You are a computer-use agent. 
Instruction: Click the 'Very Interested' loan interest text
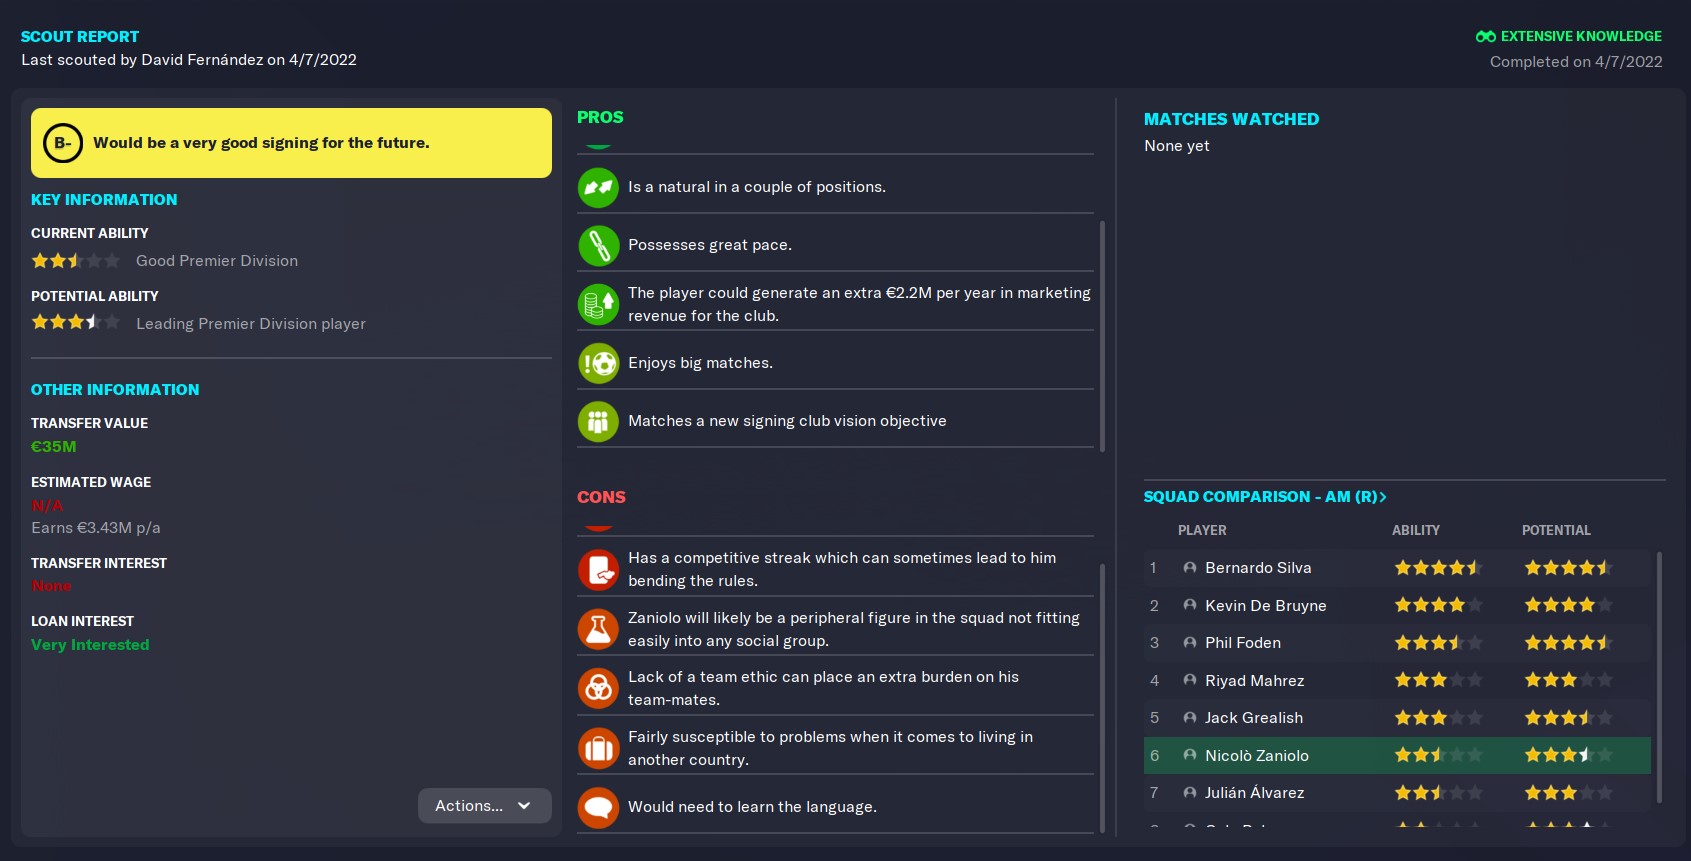(x=90, y=645)
